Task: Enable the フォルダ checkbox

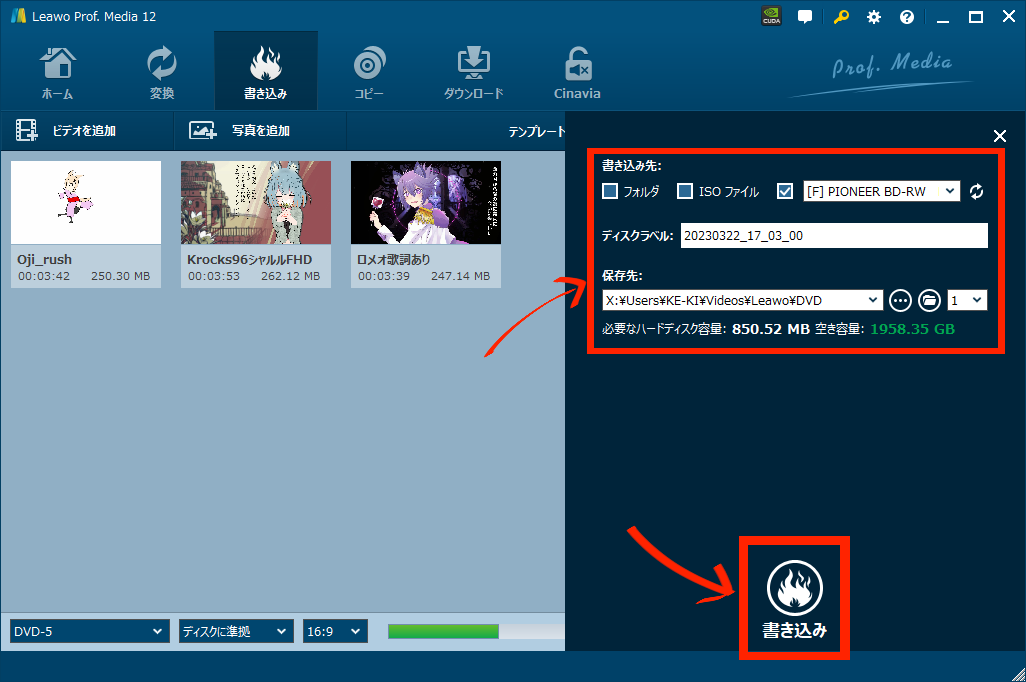Action: pos(610,191)
